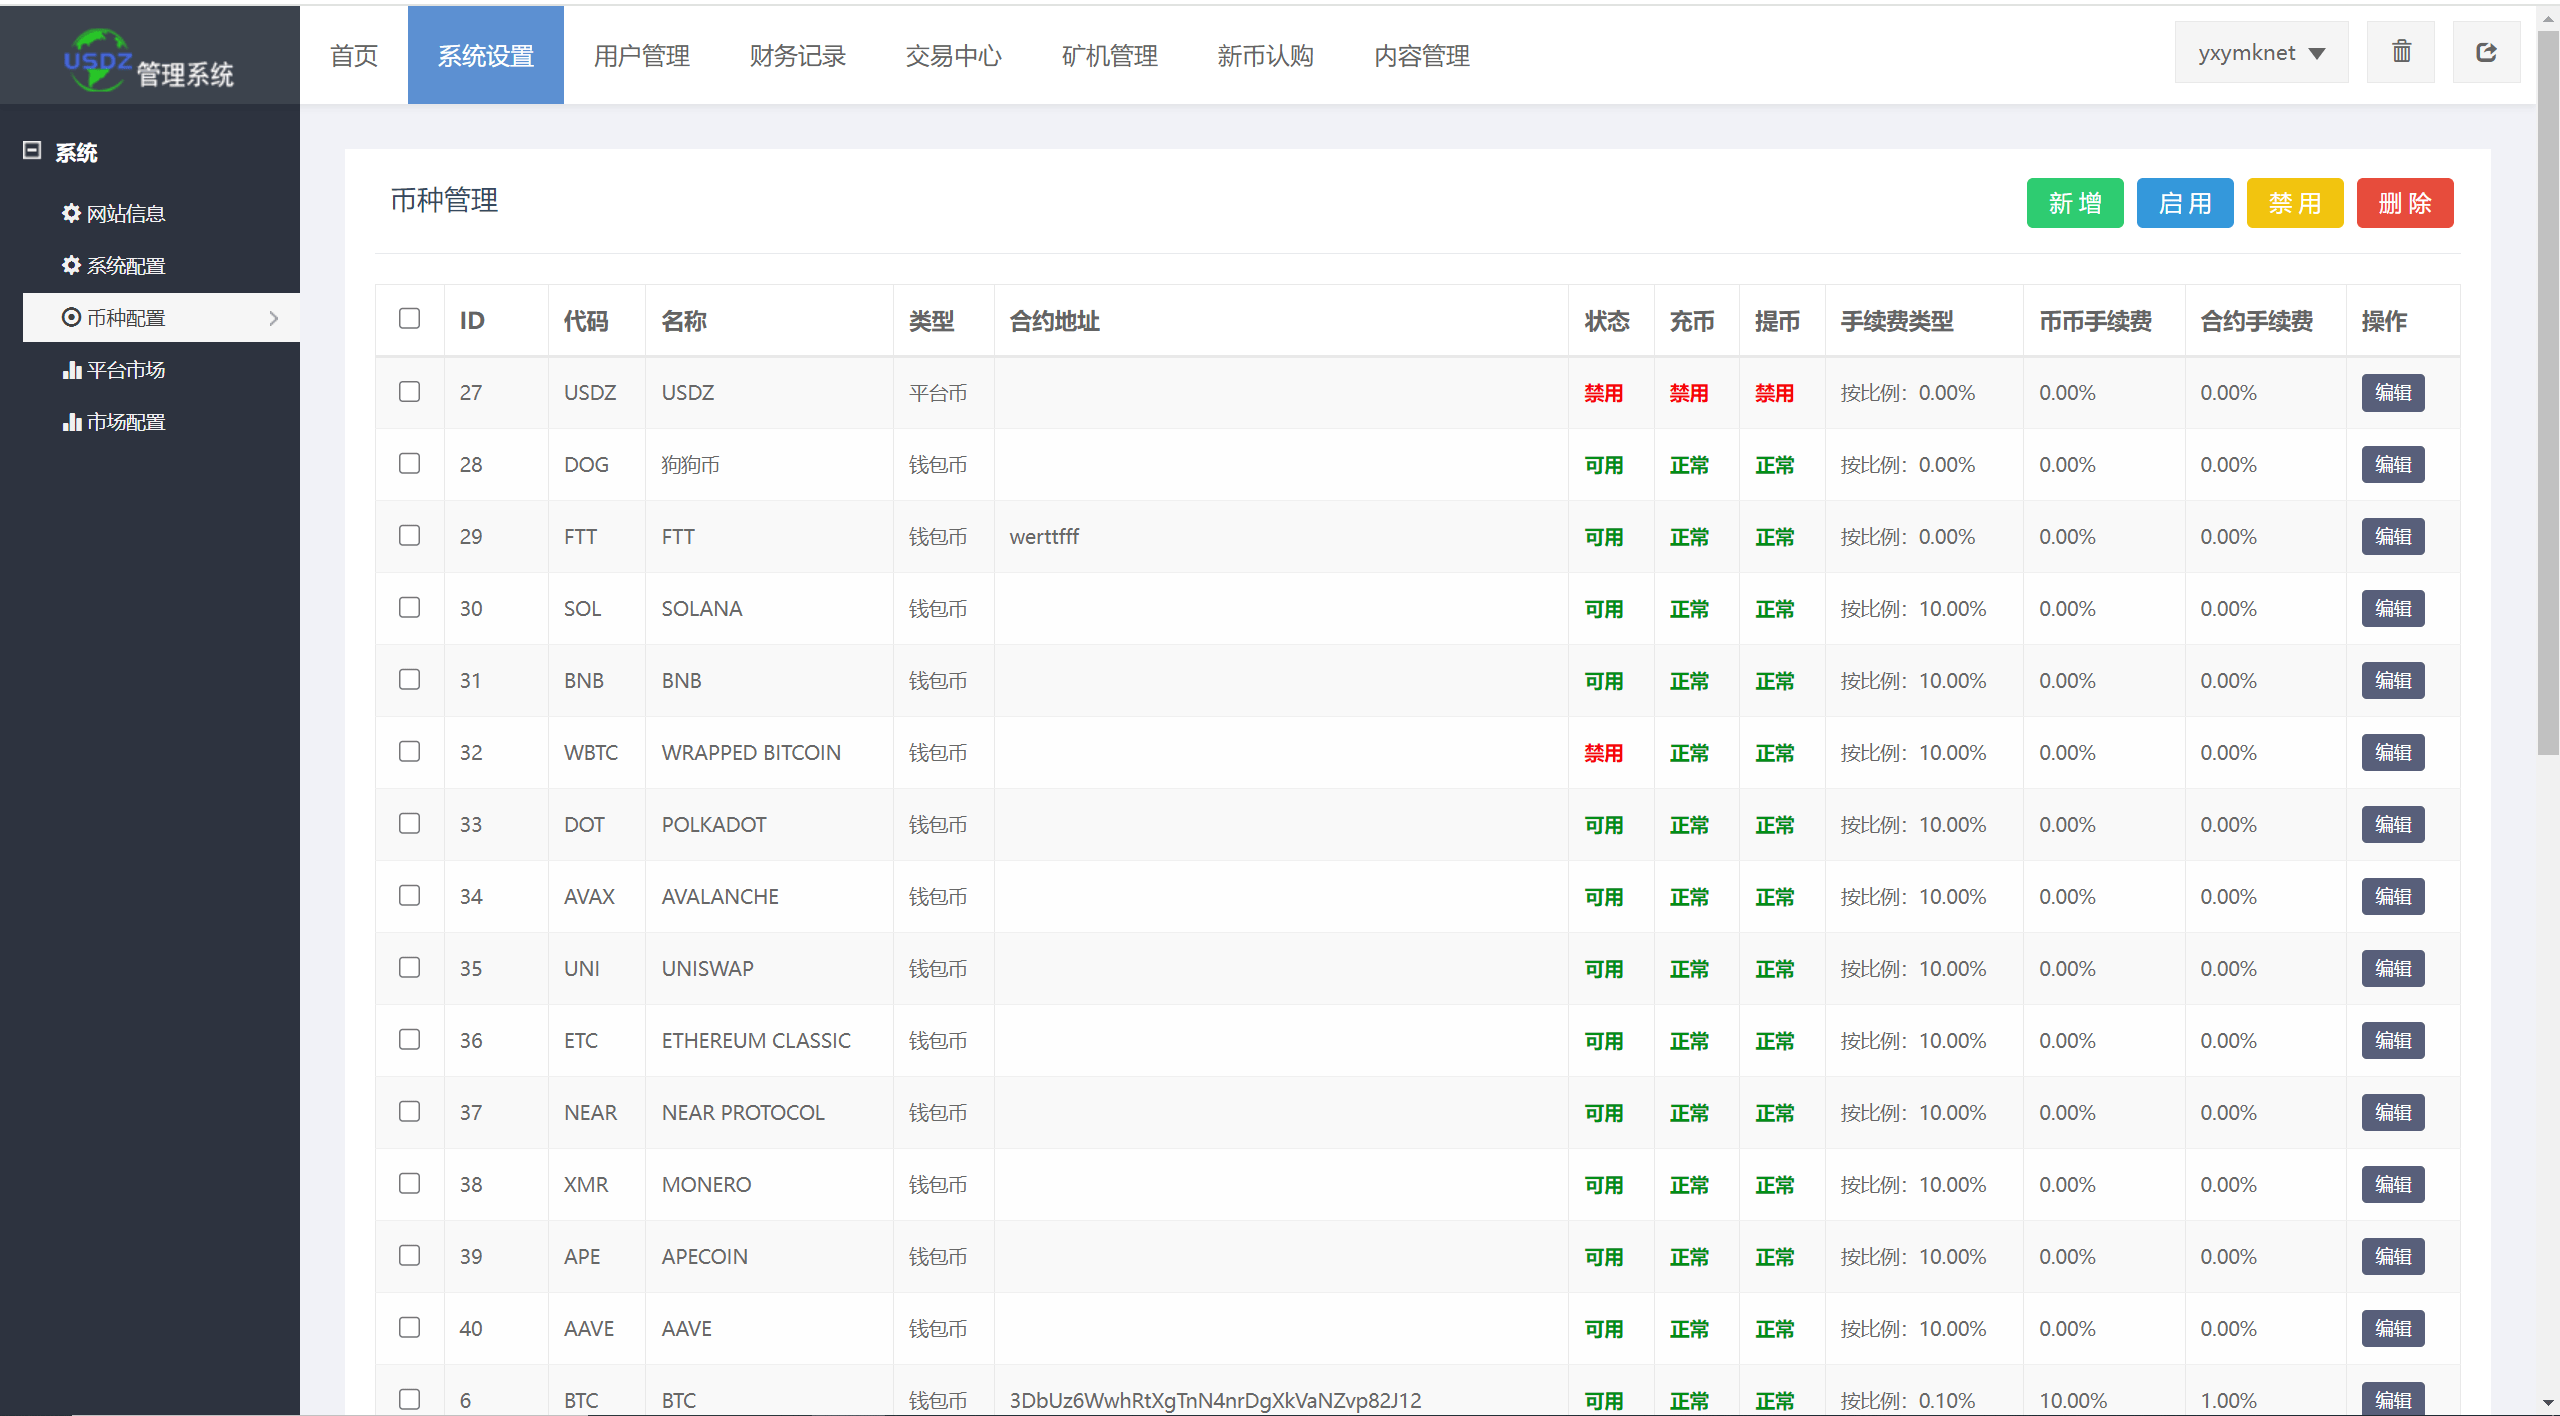Image resolution: width=2560 pixels, height=1416 pixels.
Task: Check the DOG row checkbox
Action: [x=409, y=463]
